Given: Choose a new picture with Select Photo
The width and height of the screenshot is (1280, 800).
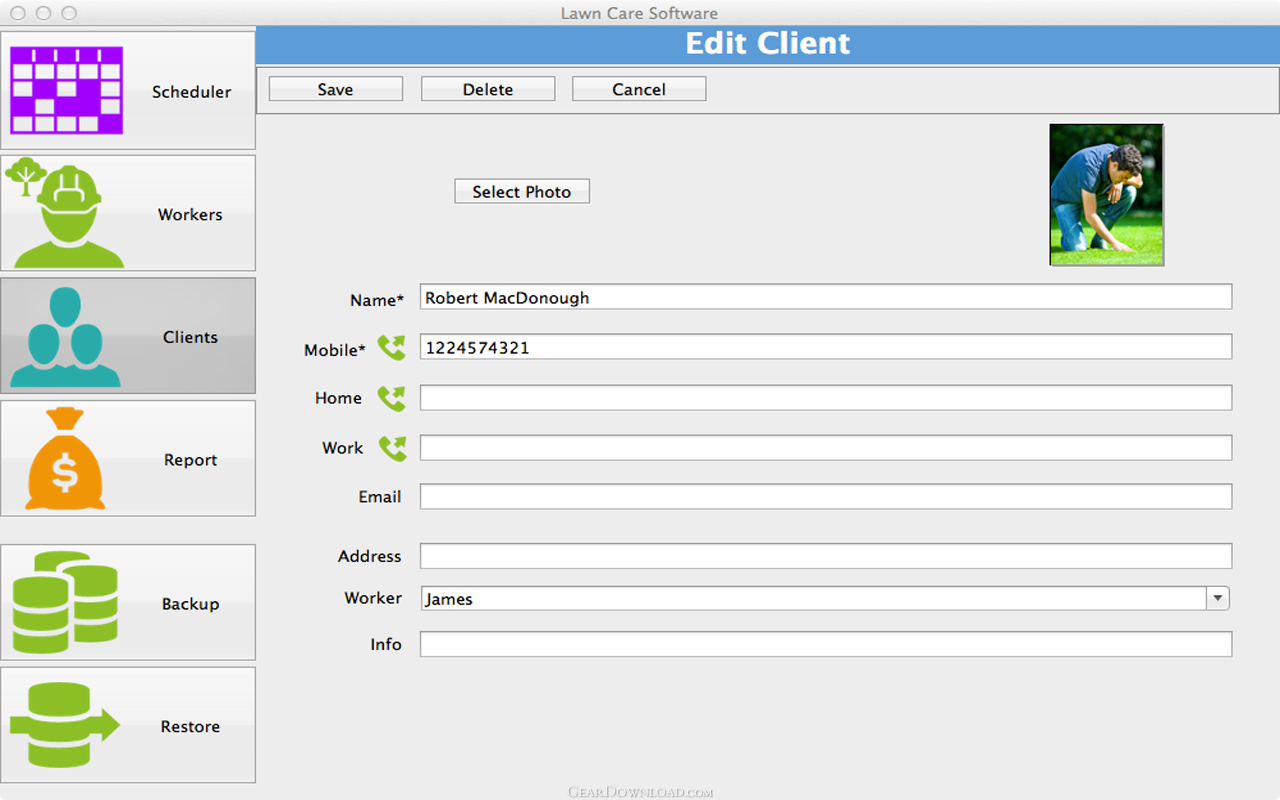Looking at the screenshot, I should point(522,191).
